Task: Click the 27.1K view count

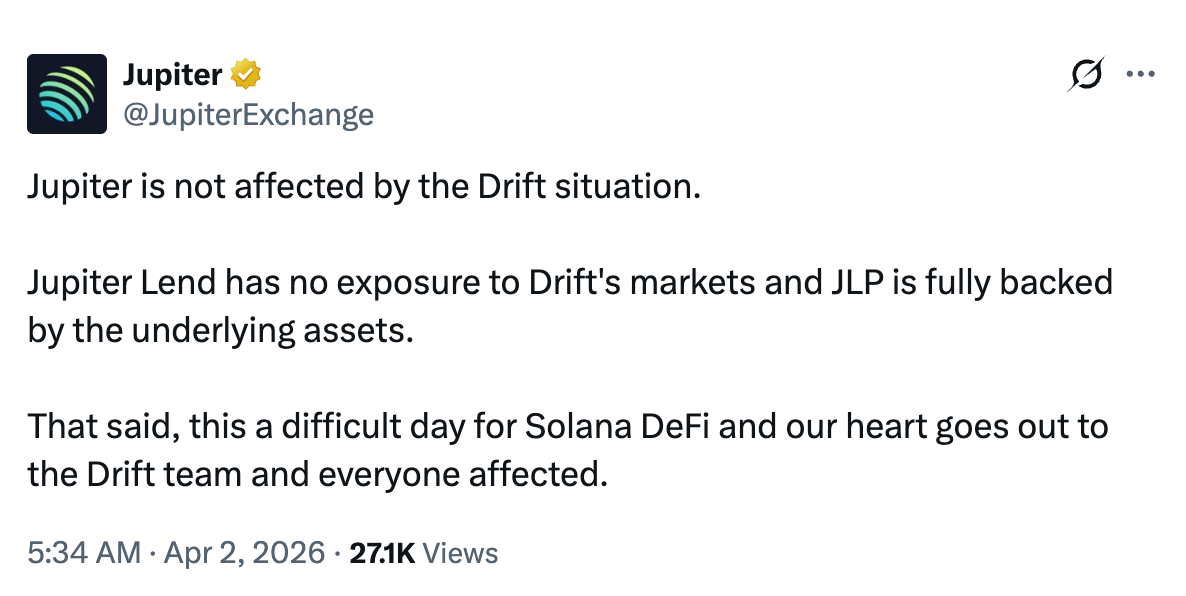Action: tap(381, 552)
